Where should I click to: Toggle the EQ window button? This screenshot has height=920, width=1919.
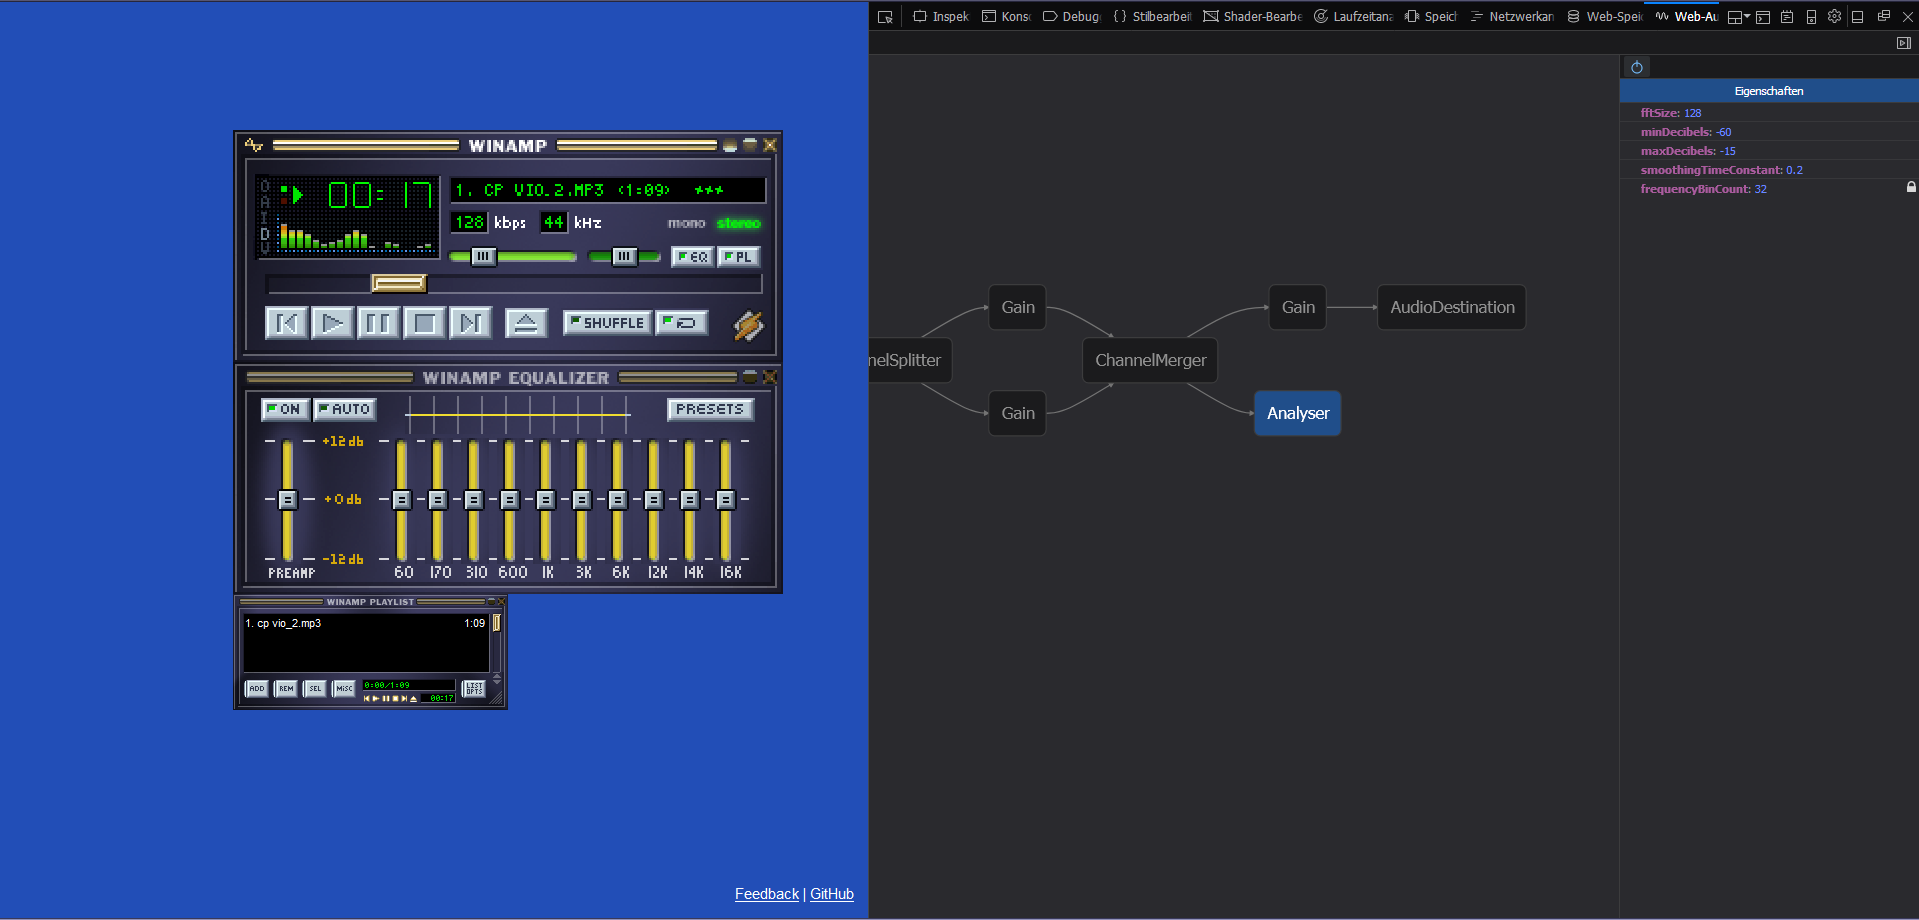(x=692, y=257)
